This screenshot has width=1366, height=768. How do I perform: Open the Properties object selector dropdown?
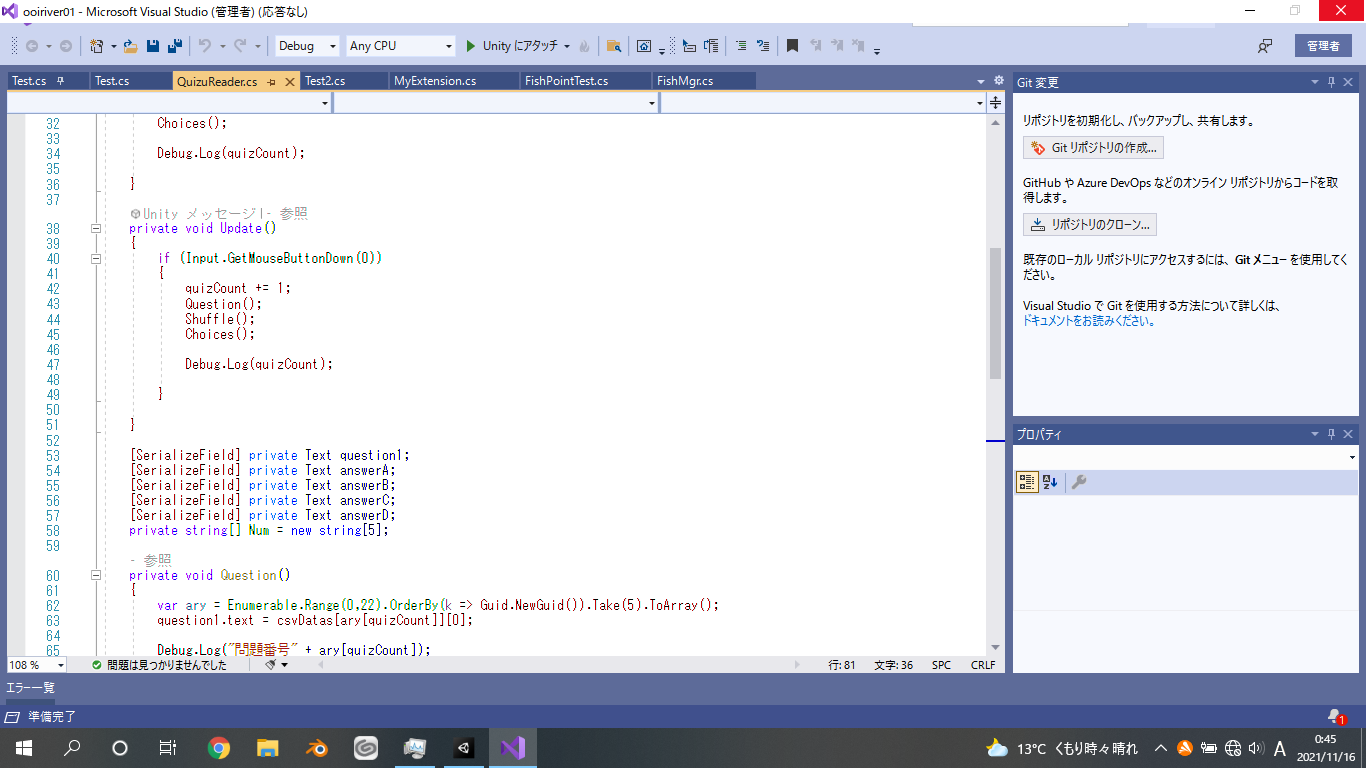click(1352, 457)
